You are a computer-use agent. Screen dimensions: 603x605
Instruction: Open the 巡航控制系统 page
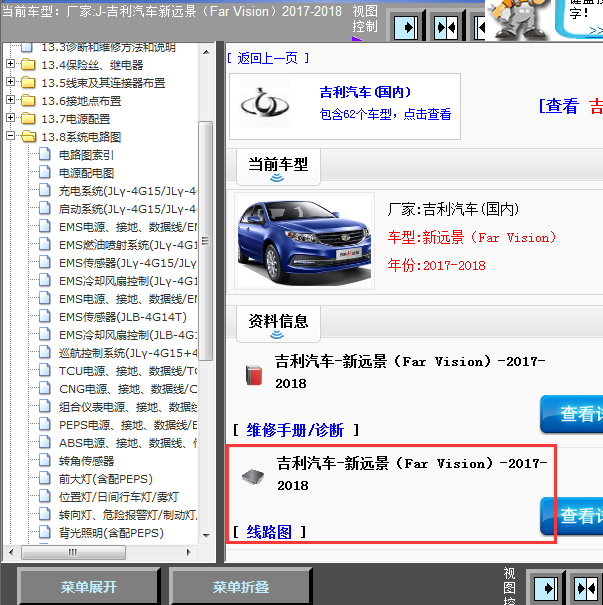coord(128,353)
